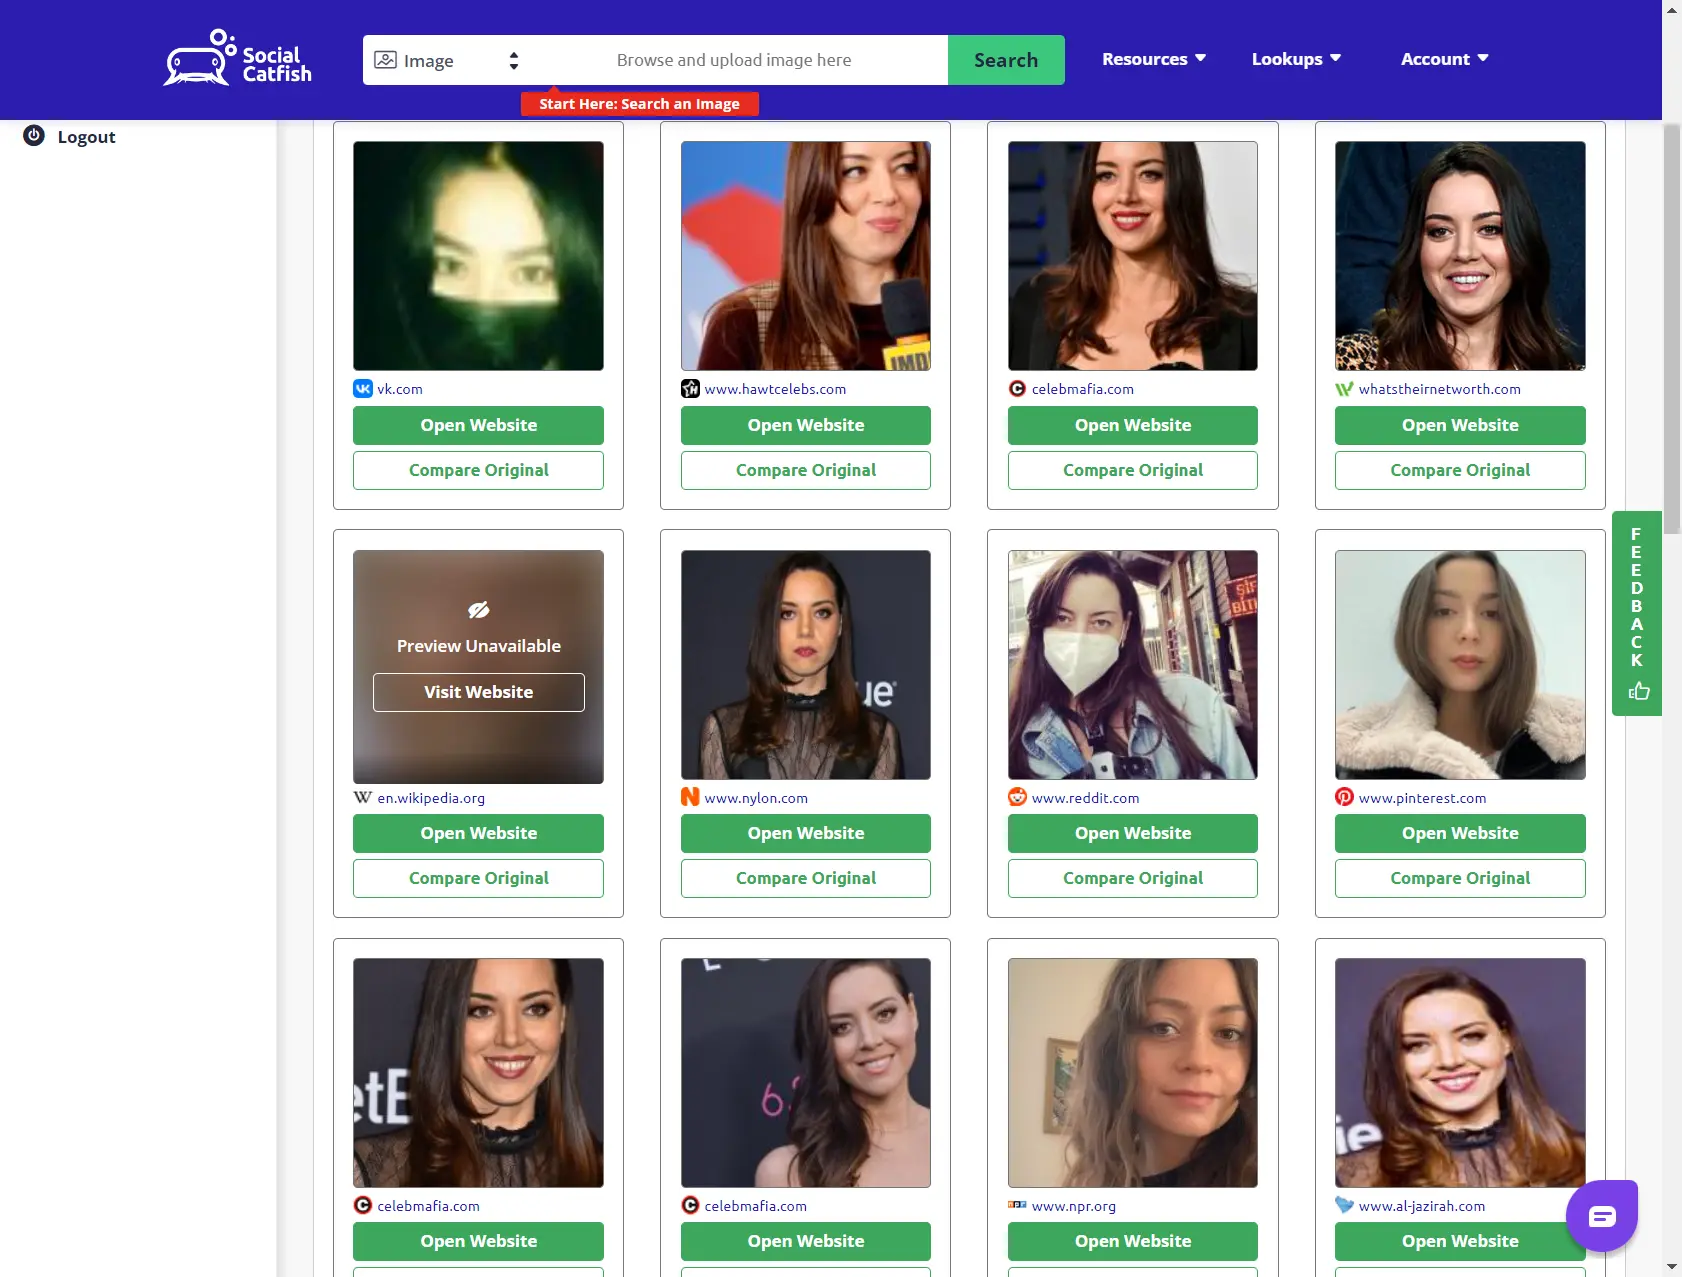Click the vk.com favicon icon

363,389
